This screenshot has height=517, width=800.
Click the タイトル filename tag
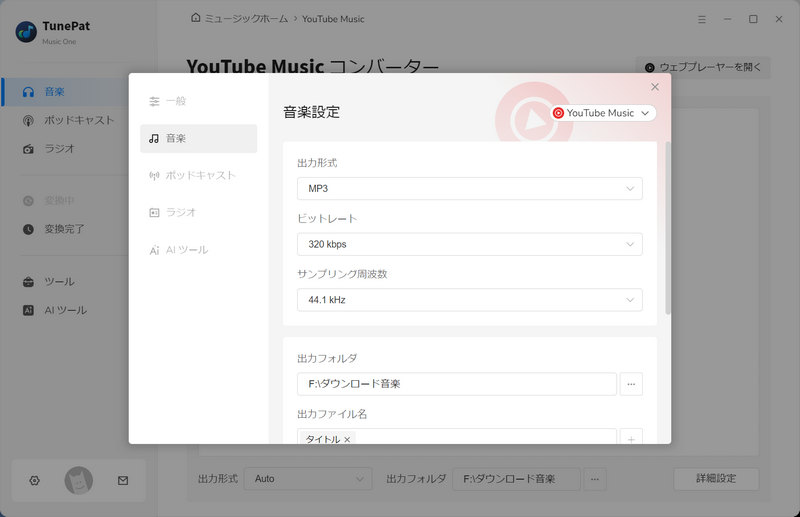pyautogui.click(x=323, y=439)
